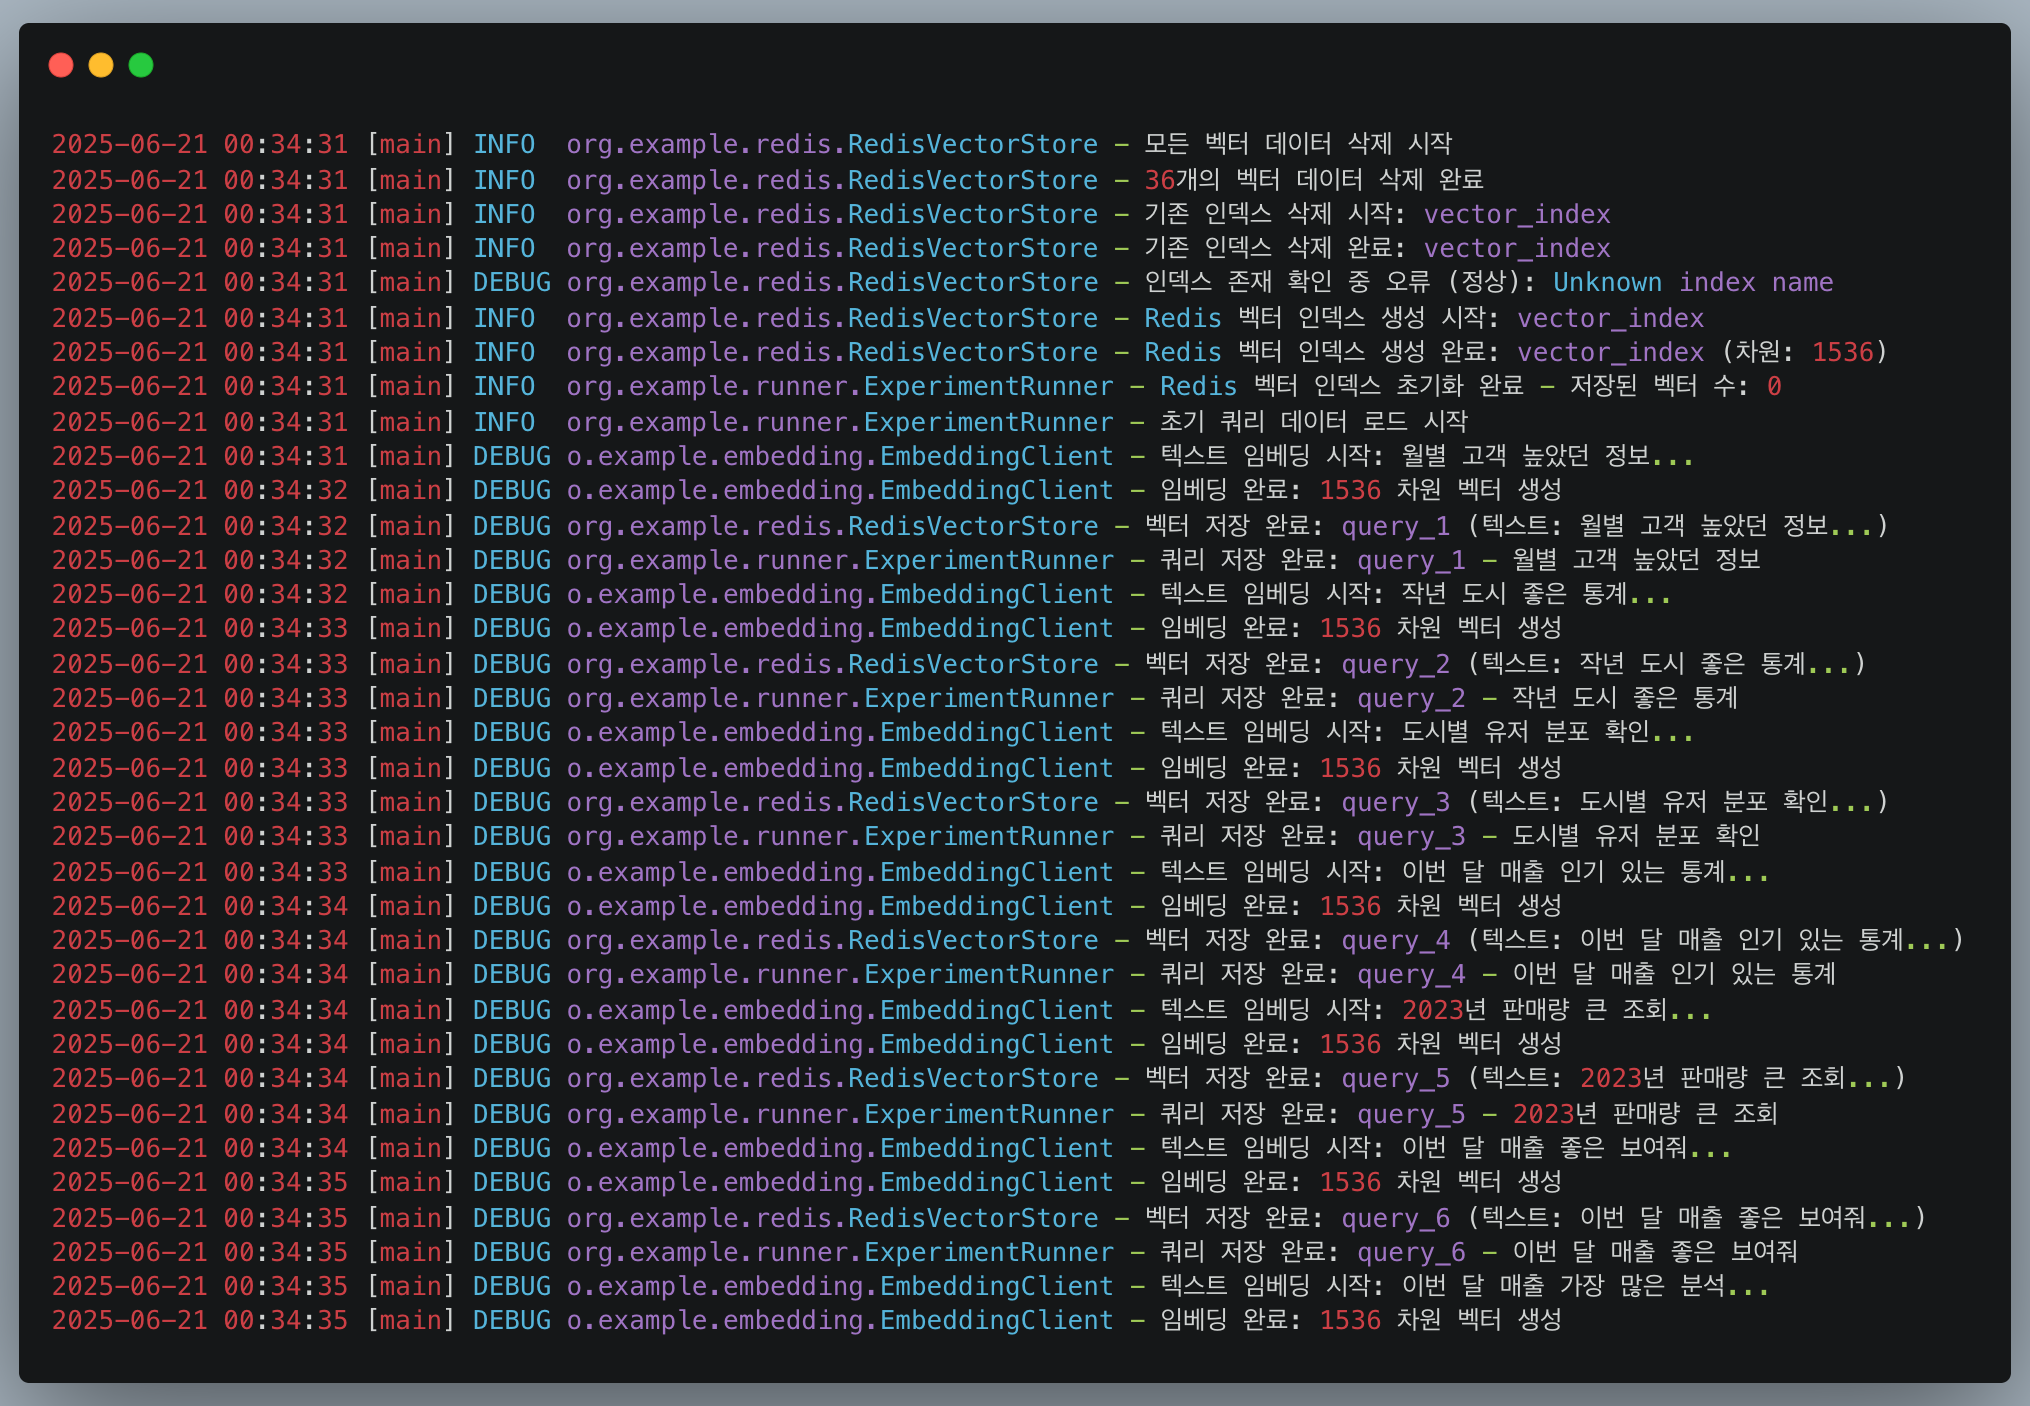The height and width of the screenshot is (1406, 2030).
Task: Click the '36개의 벡터 데이터 삭제 완료' text
Action: click(x=1313, y=180)
